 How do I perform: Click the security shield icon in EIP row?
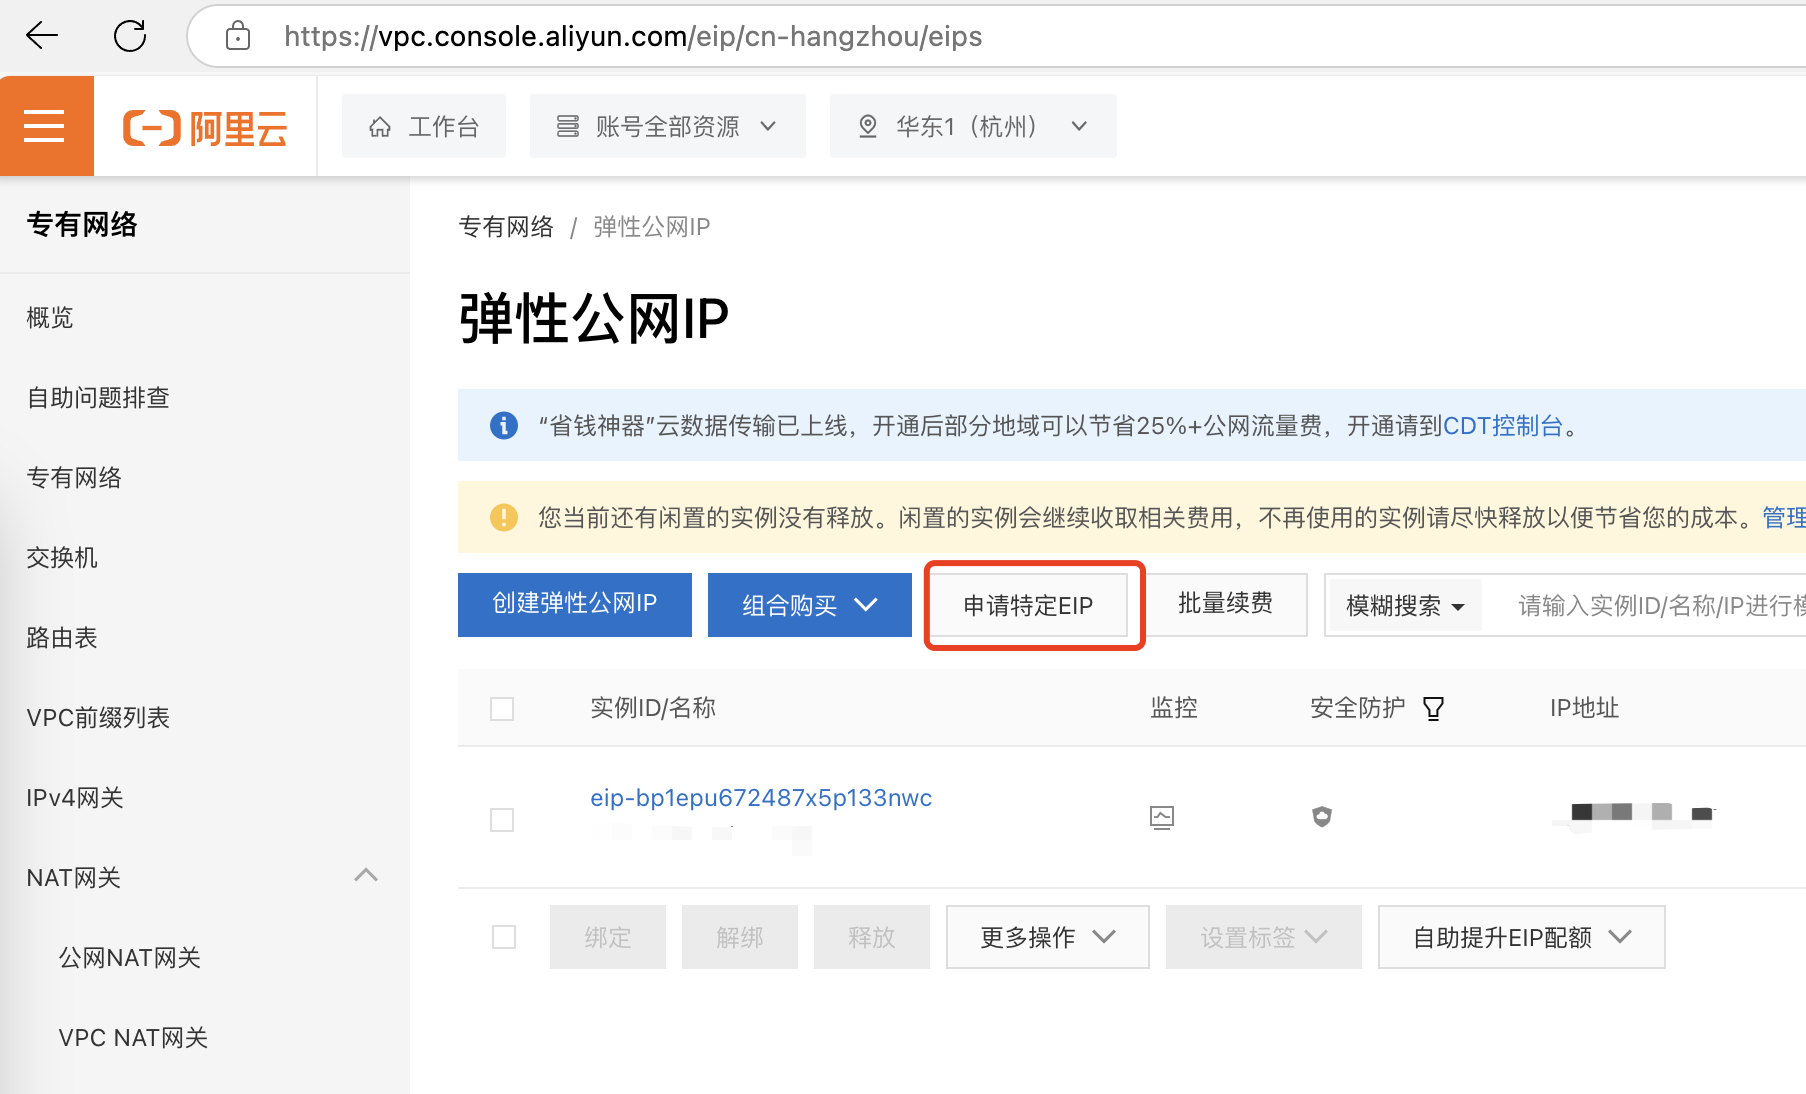point(1322,817)
